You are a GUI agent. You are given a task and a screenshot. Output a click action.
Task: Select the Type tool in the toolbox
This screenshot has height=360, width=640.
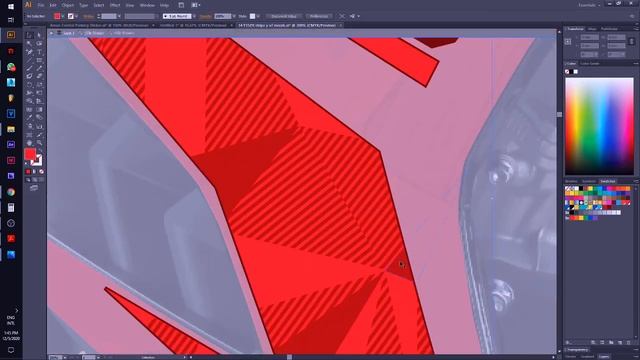coord(39,52)
